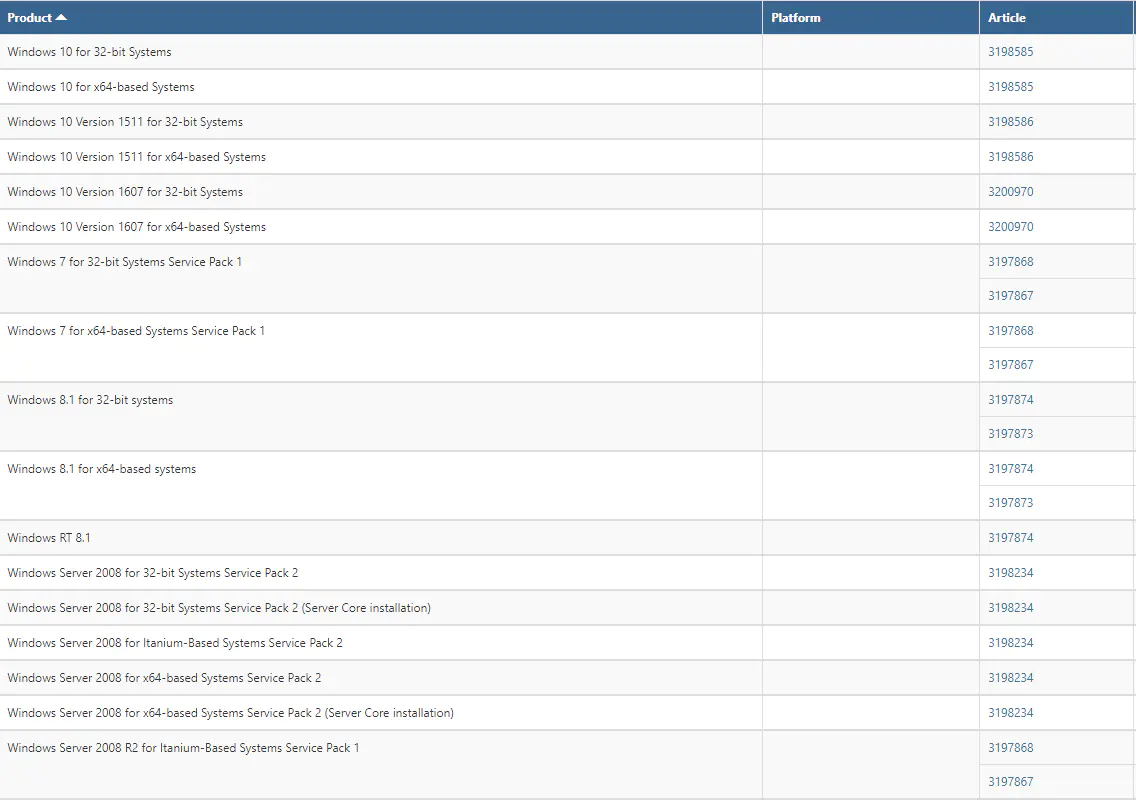Open 3198234 for Server 2008 Itanium-Based SP2 row
Image resolution: width=1136 pixels, height=800 pixels.
point(1011,643)
